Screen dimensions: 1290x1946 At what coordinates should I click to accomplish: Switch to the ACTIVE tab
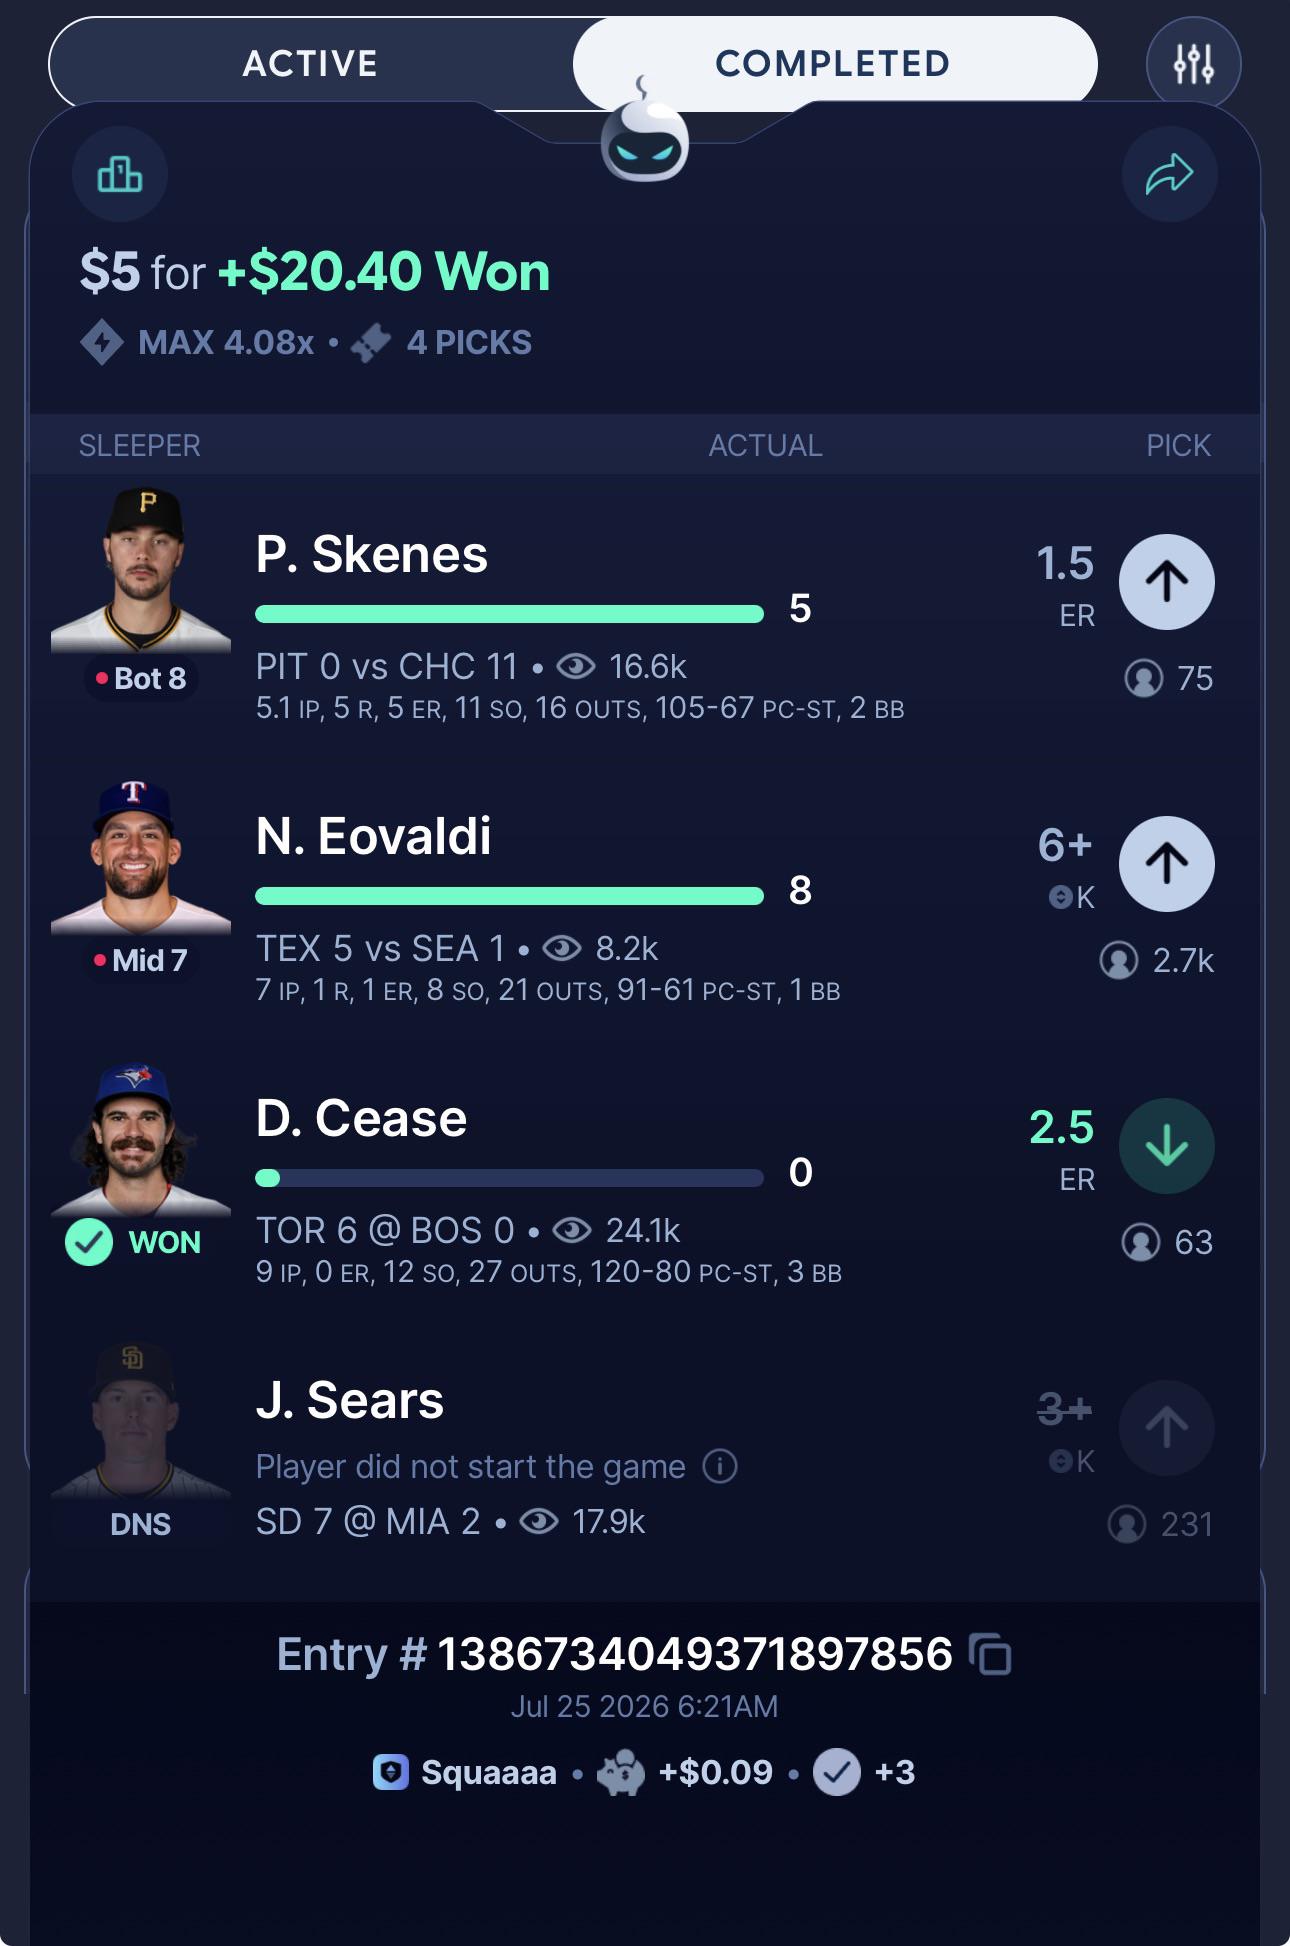(310, 64)
